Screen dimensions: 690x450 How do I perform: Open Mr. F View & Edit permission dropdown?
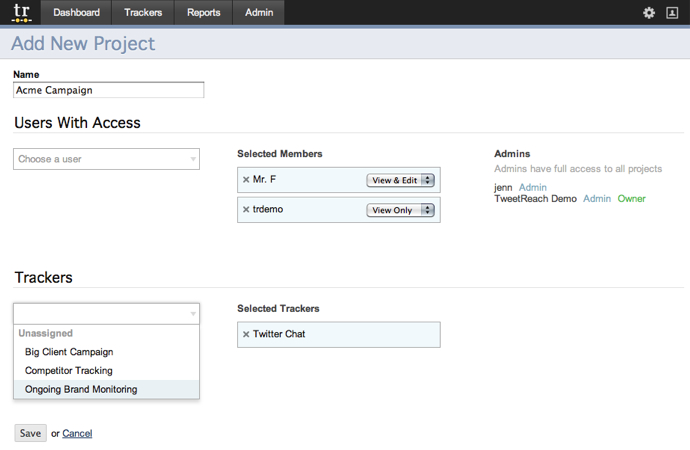click(400, 180)
